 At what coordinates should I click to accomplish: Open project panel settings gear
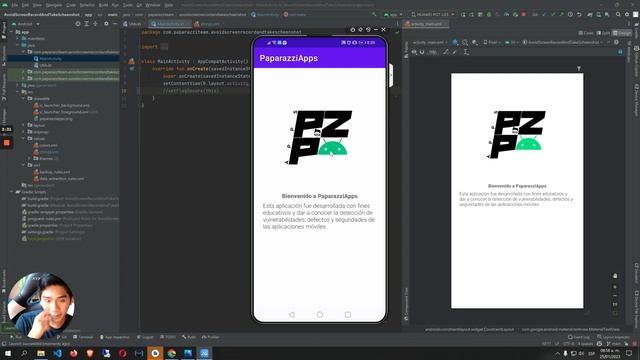(106, 24)
